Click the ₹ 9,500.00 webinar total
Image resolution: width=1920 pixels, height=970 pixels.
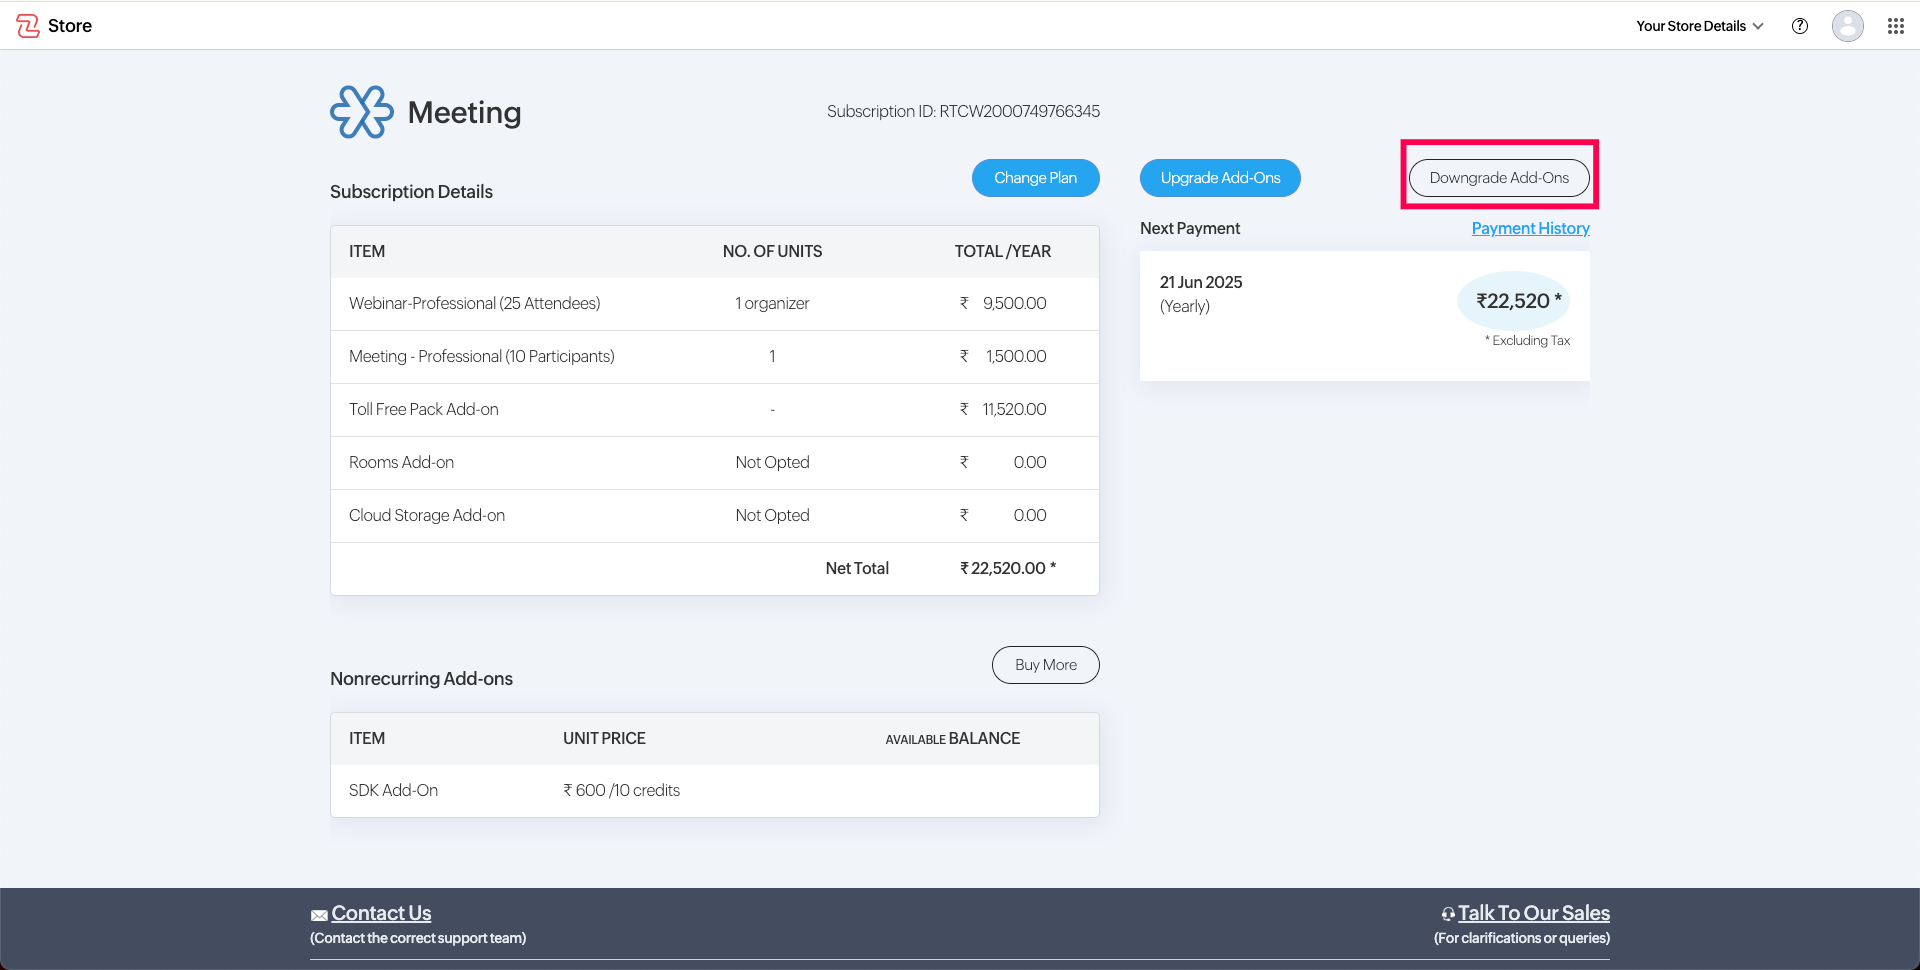1003,303
